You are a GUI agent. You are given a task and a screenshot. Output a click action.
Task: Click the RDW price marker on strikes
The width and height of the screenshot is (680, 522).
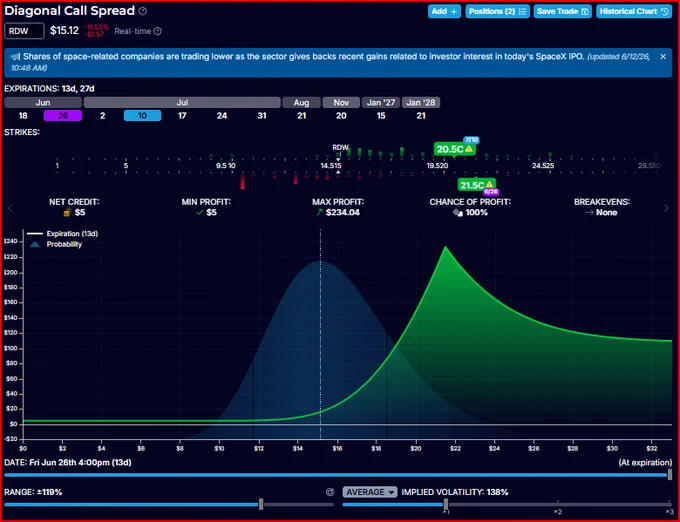(340, 148)
